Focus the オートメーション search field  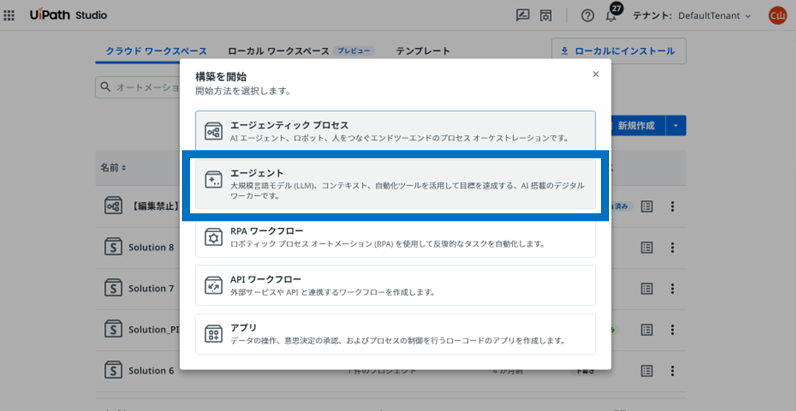(x=138, y=87)
